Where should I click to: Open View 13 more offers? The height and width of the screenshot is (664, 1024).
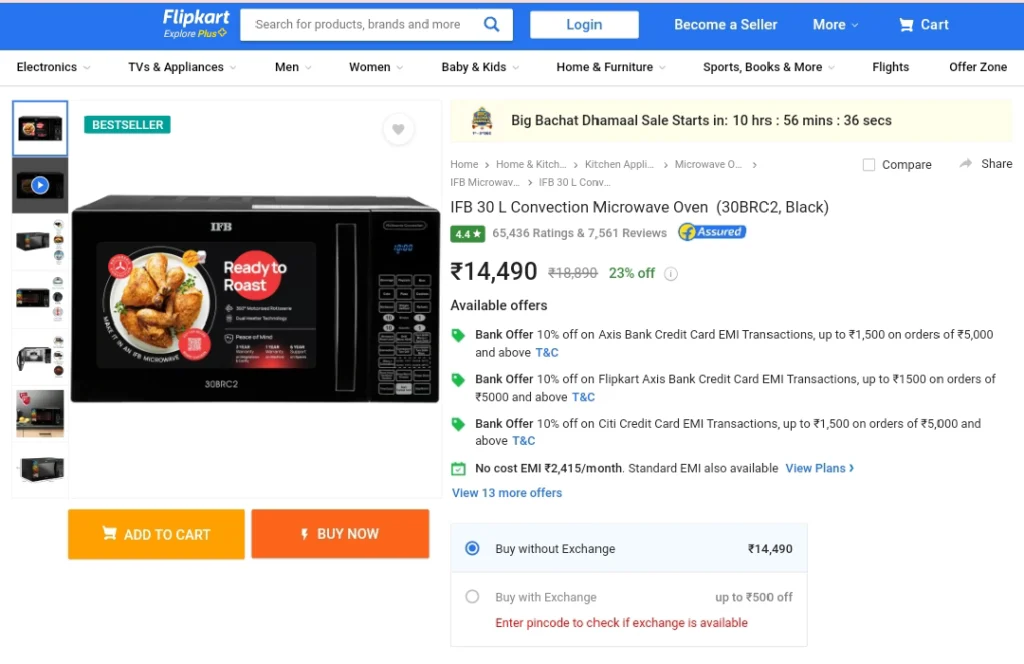(507, 493)
